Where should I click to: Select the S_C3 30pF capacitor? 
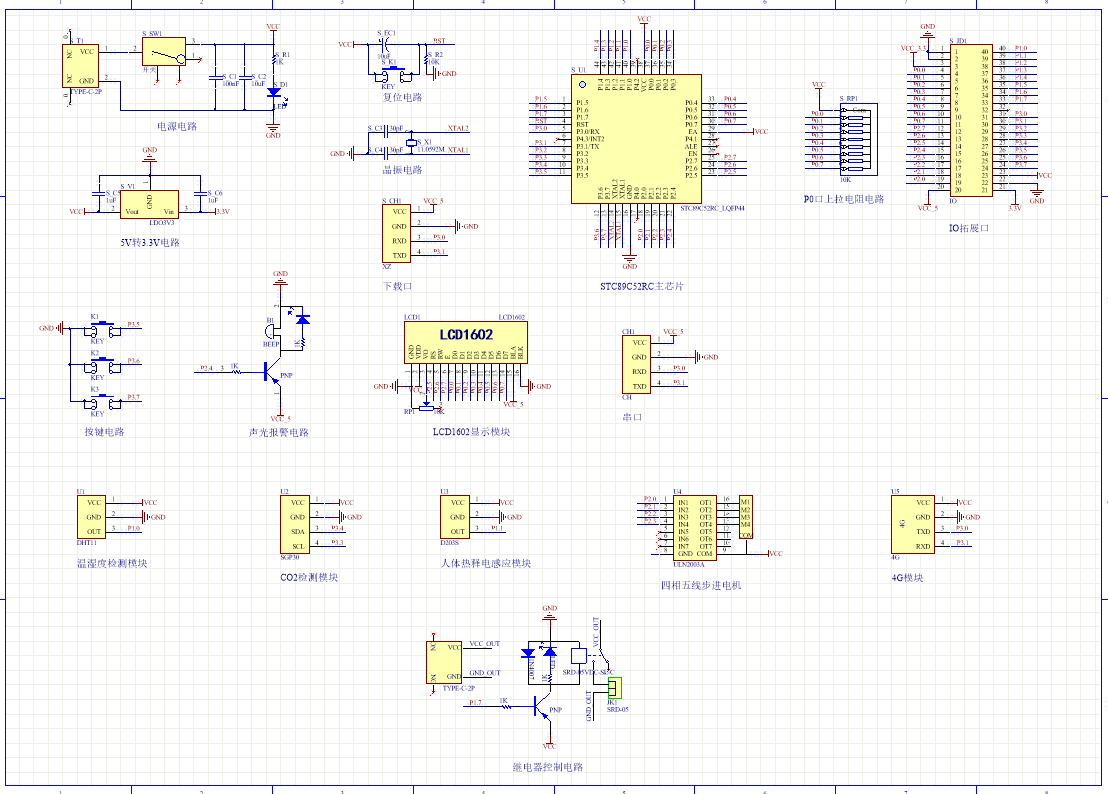click(386, 129)
